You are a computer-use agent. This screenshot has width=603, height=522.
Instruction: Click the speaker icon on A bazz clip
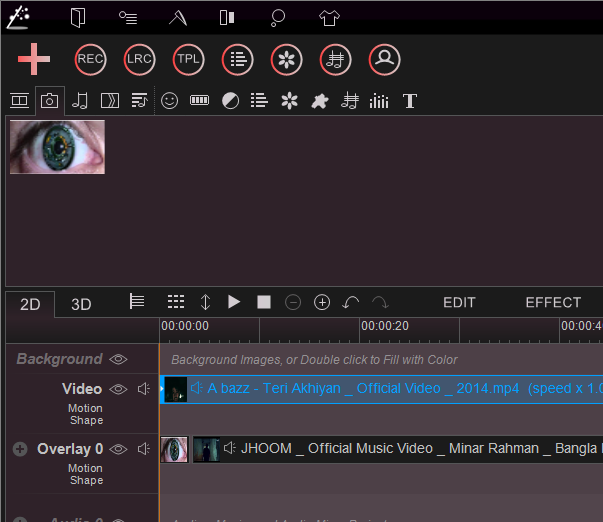197,388
